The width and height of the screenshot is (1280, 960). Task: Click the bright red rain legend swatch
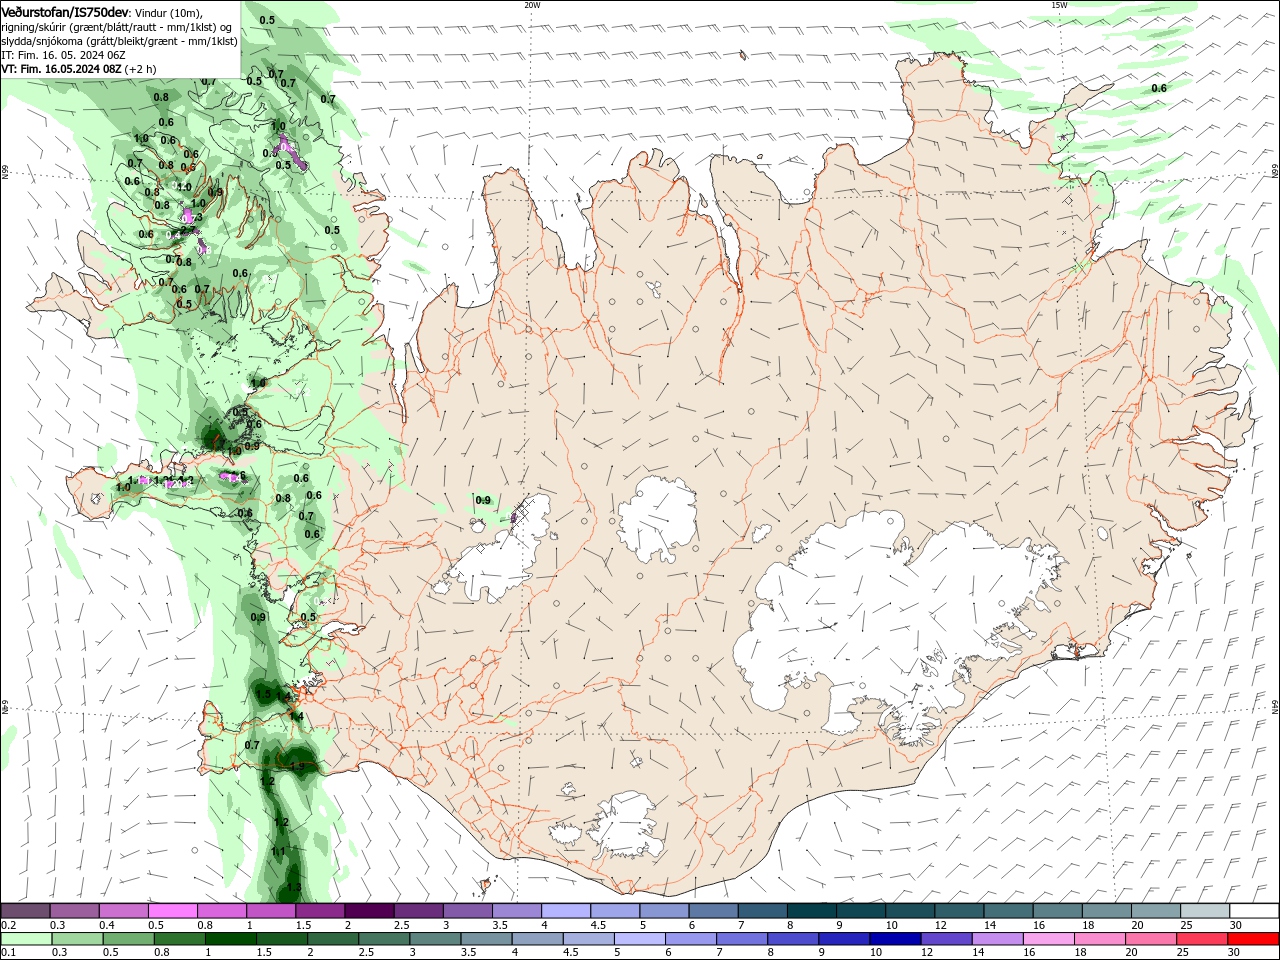(1254, 939)
